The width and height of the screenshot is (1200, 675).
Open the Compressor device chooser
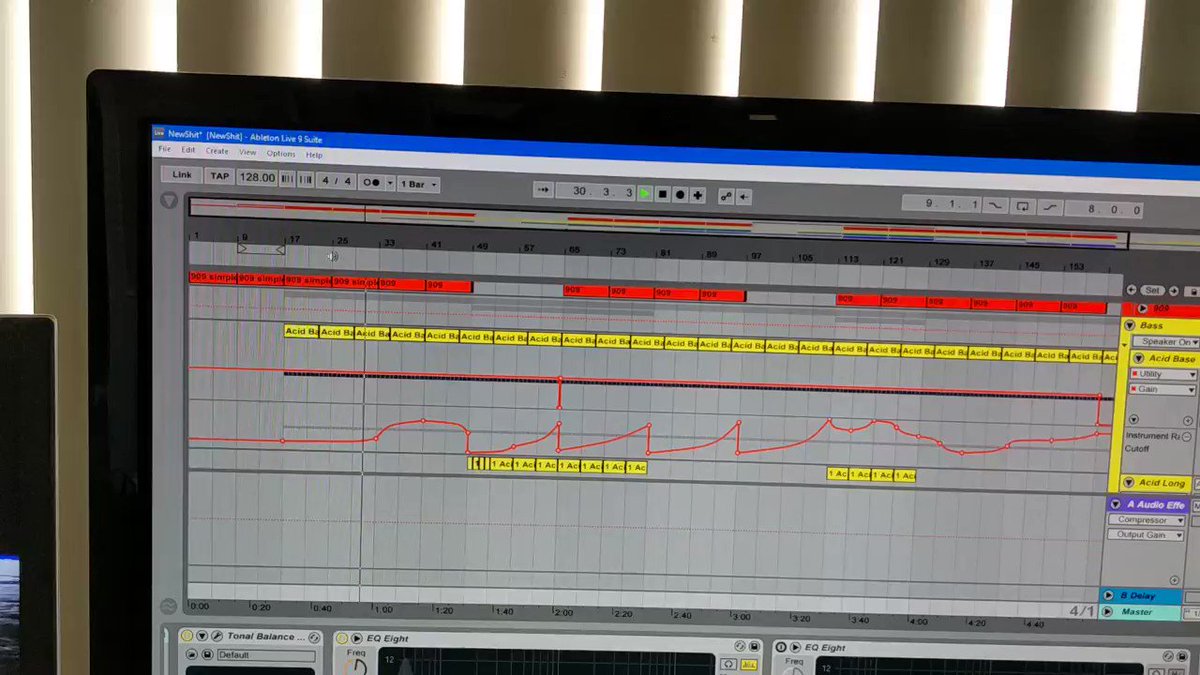coord(1146,521)
